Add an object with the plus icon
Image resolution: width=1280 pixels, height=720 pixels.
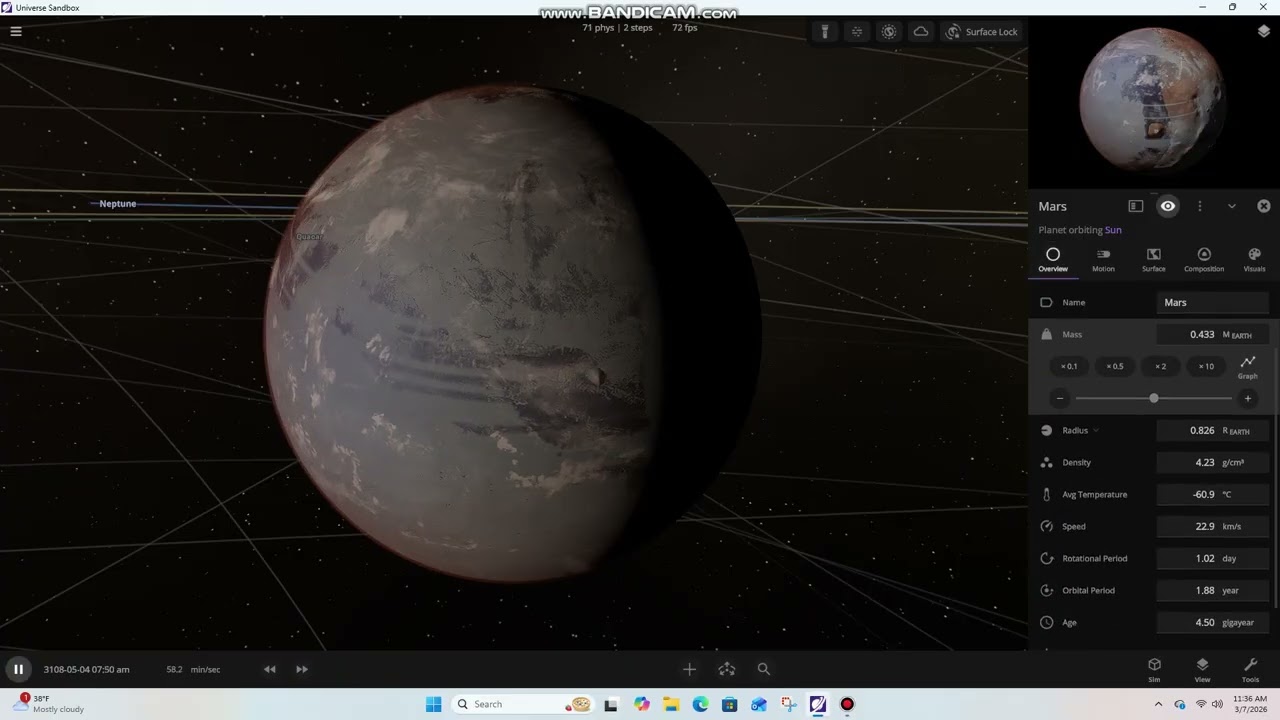coord(689,669)
